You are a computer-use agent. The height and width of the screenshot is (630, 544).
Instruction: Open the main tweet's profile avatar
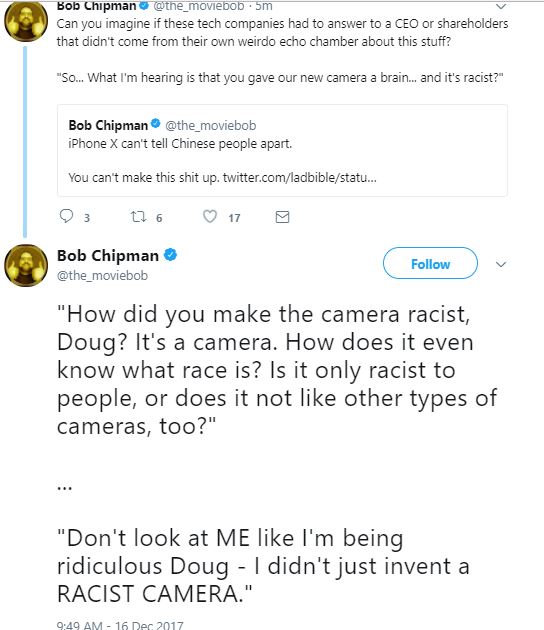26,266
